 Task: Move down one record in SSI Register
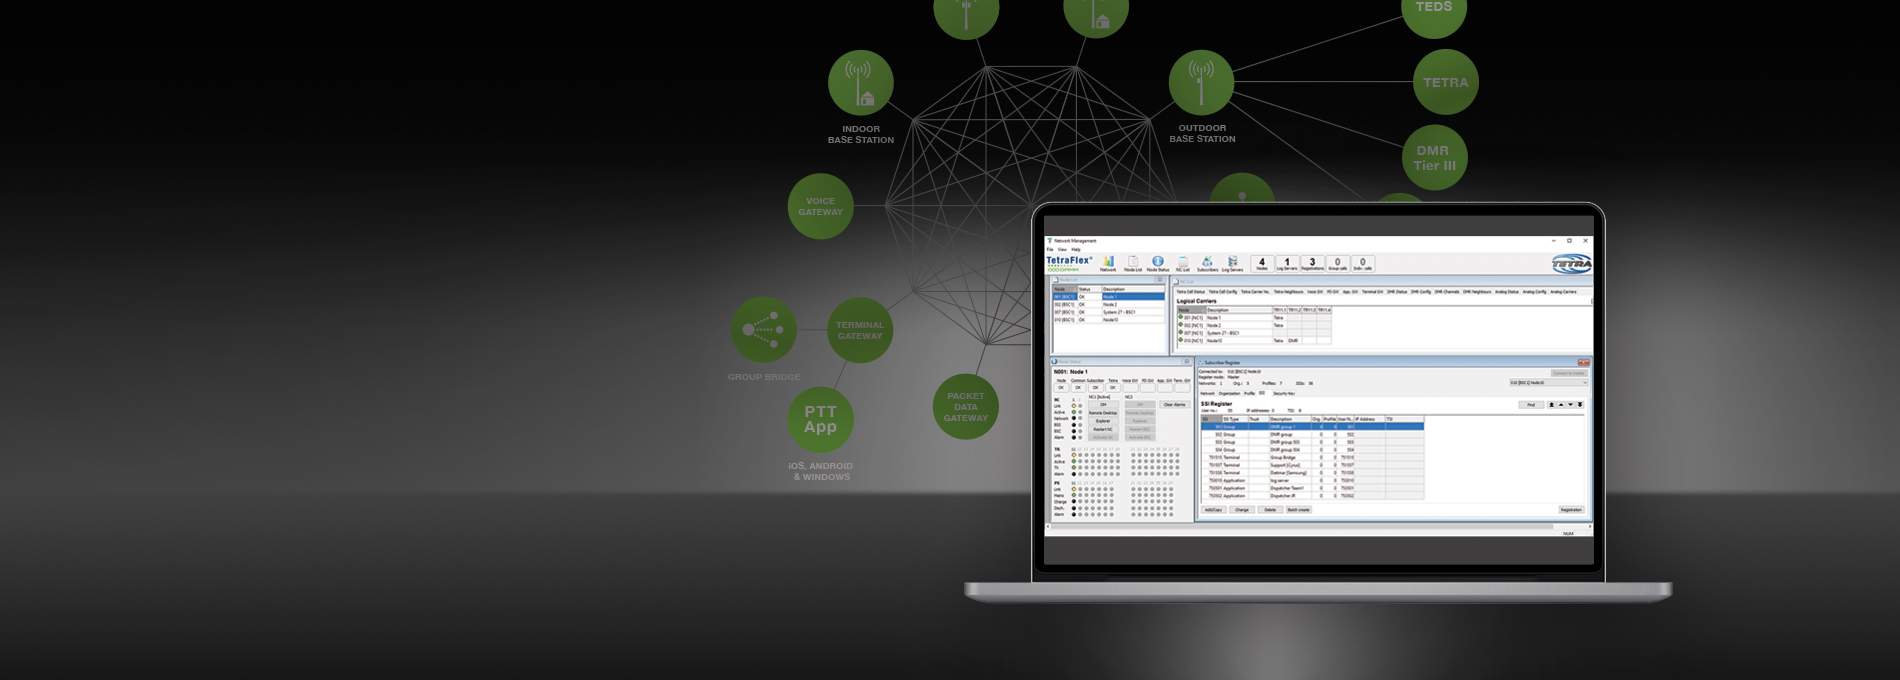1570,405
